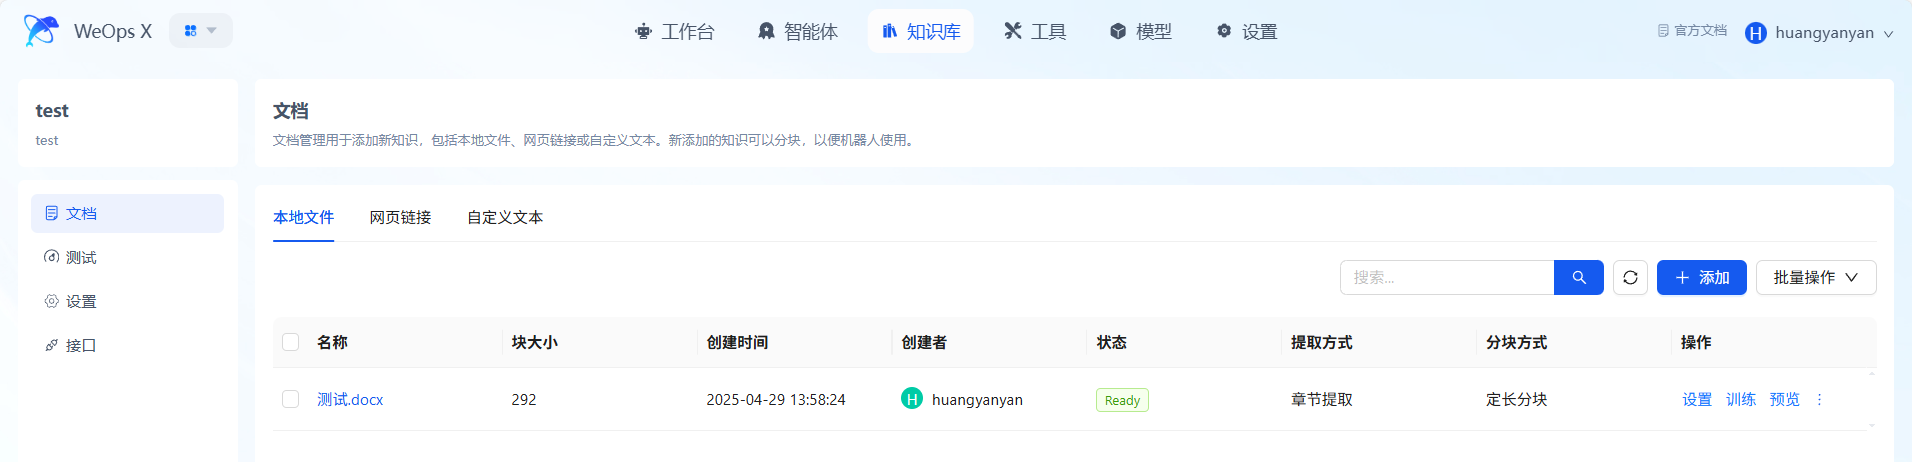Click the 名称 column header
Viewport: 1912px width, 462px height.
pos(332,342)
